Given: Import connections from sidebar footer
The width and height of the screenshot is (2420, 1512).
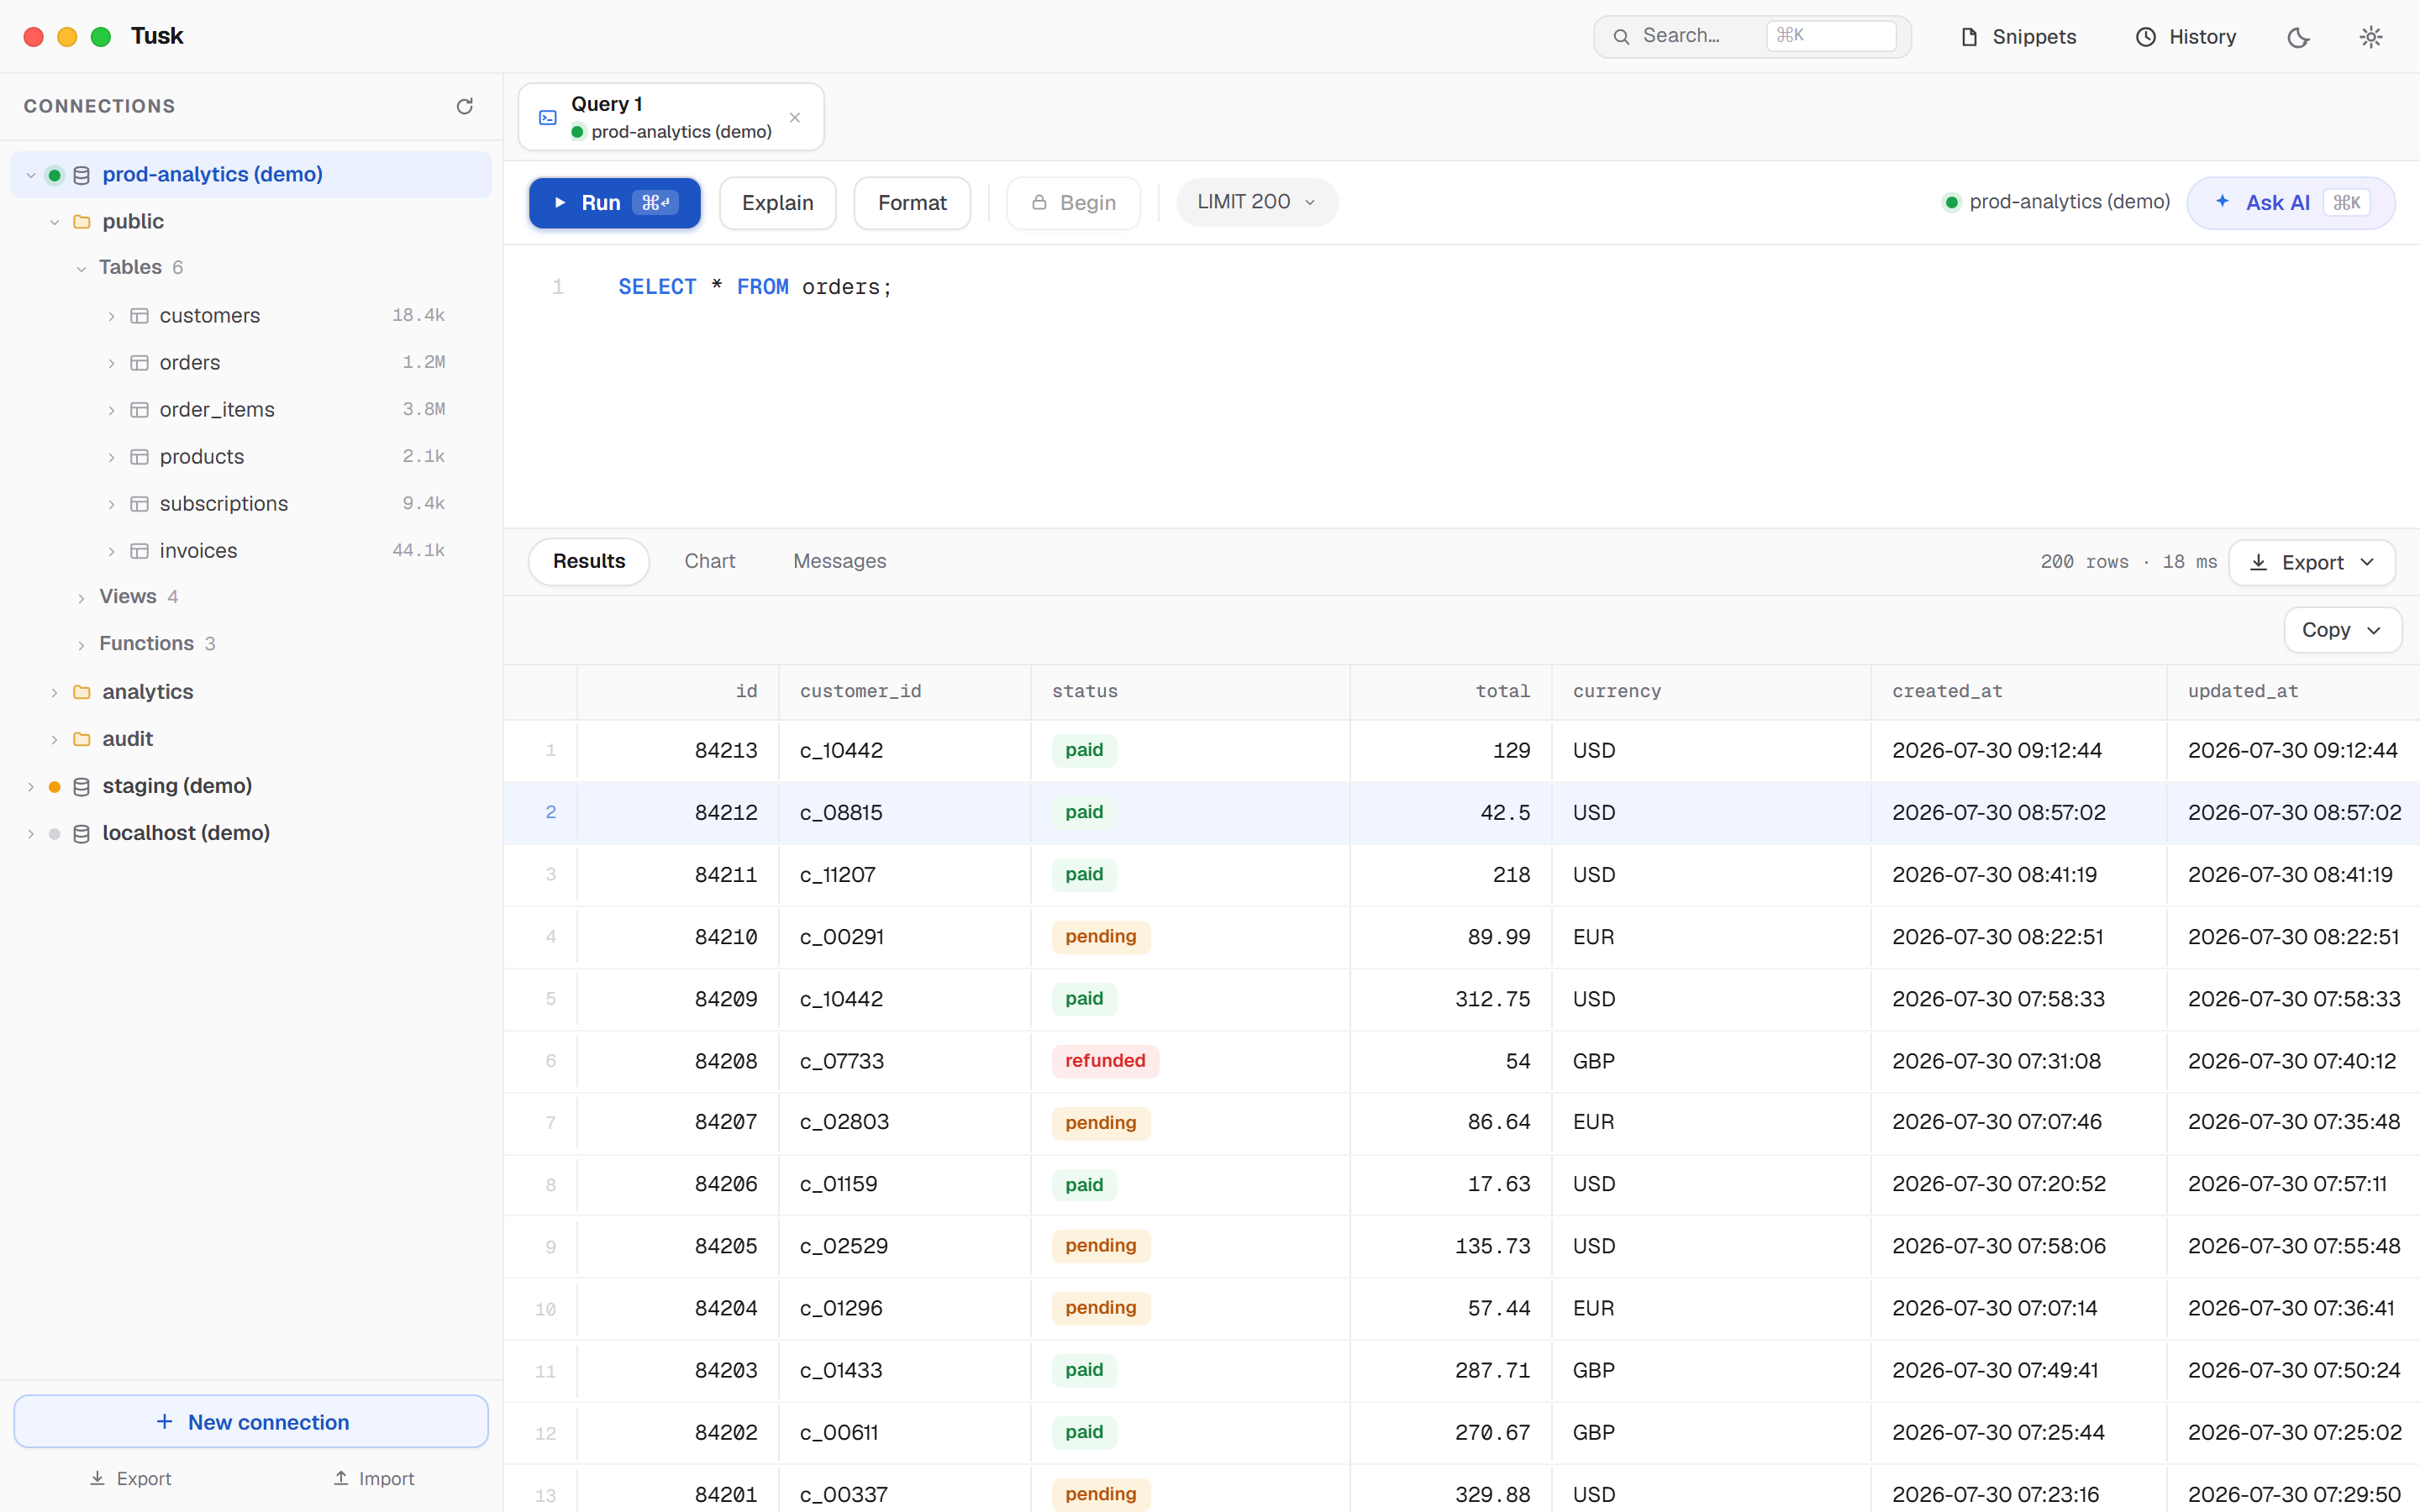Looking at the screenshot, I should coord(373,1478).
